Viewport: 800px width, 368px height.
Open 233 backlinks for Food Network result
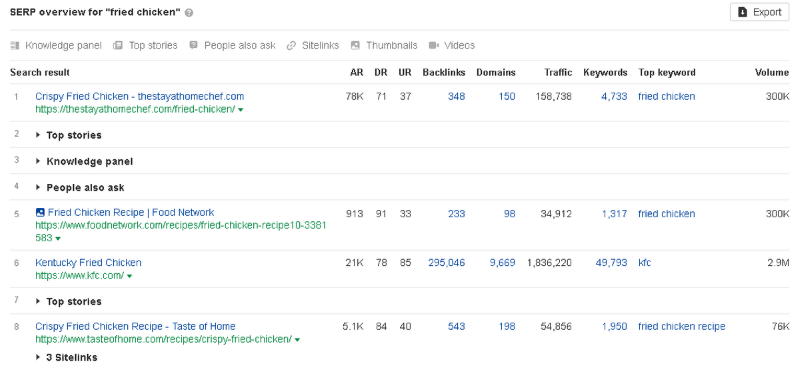pos(456,214)
